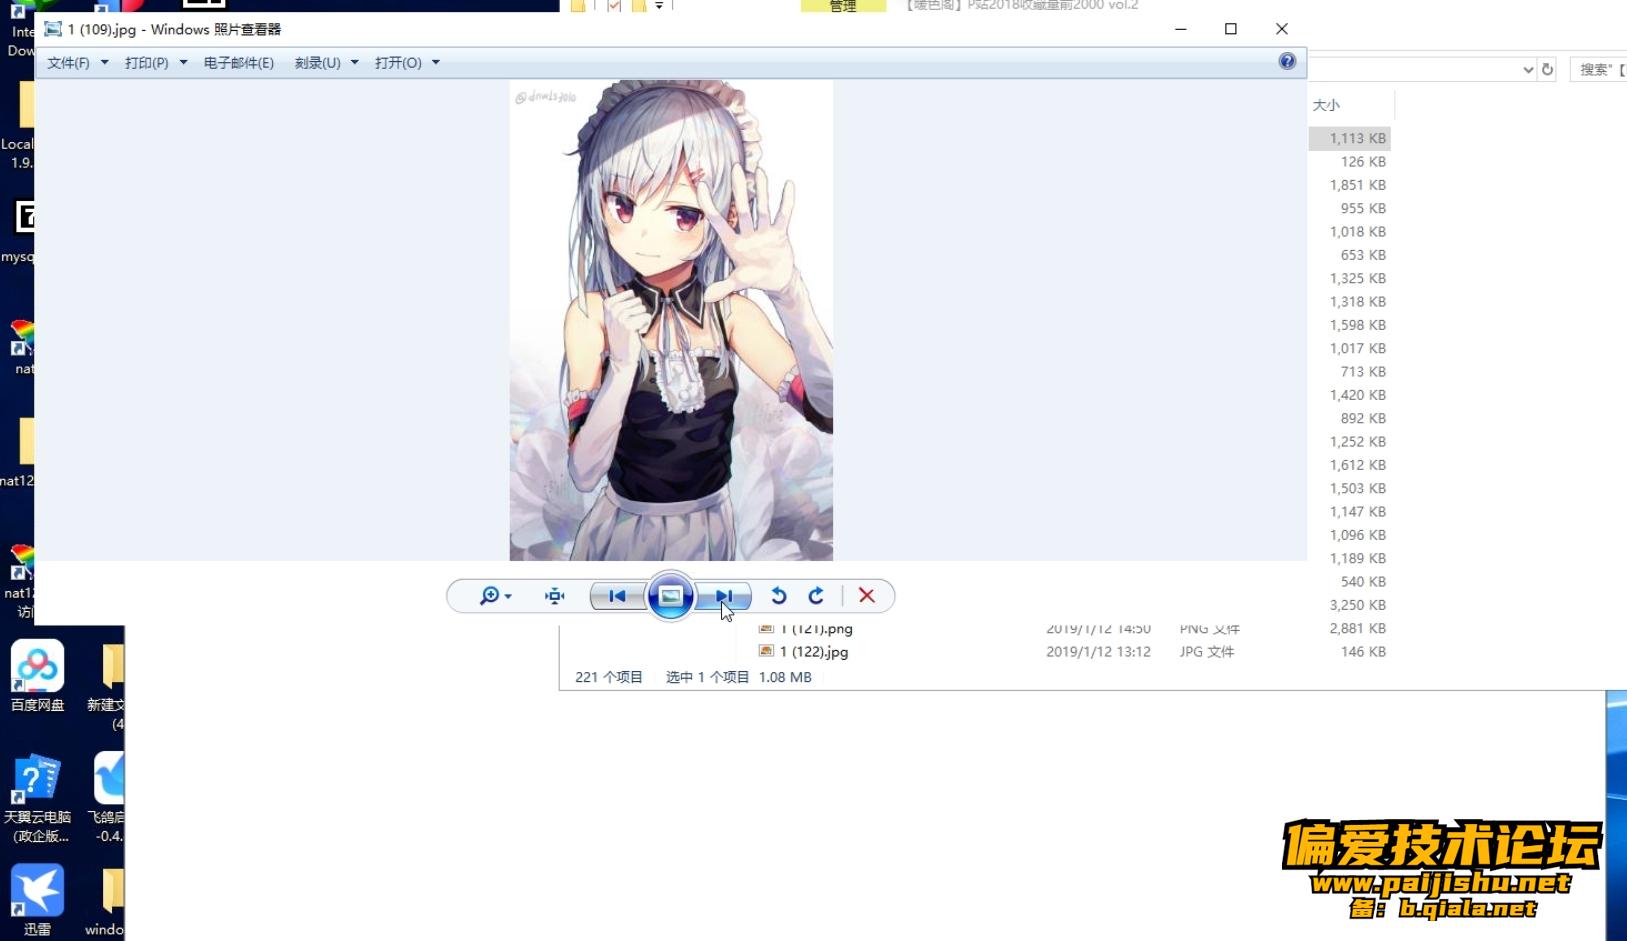Sort files by the 大小 column header

pyautogui.click(x=1326, y=105)
